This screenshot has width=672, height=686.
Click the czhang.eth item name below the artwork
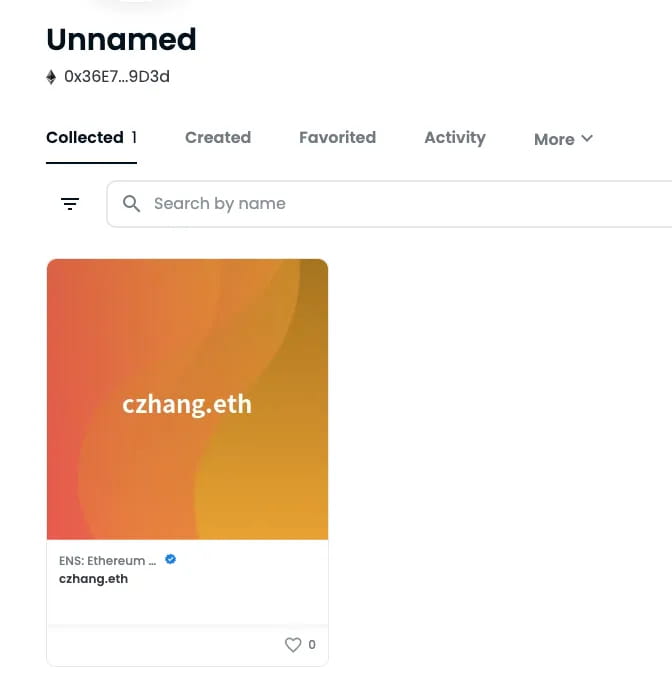pos(93,578)
